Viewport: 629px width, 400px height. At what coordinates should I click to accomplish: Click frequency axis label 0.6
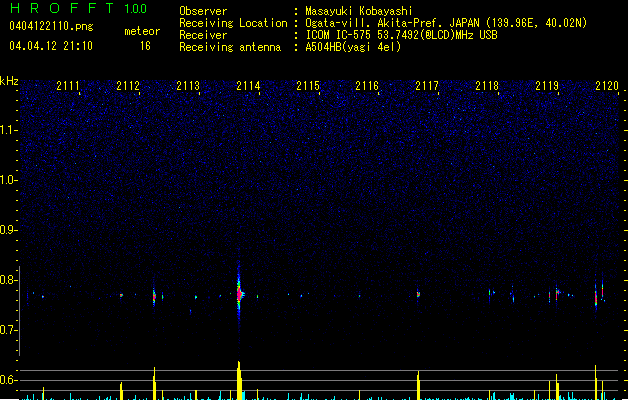(7, 380)
